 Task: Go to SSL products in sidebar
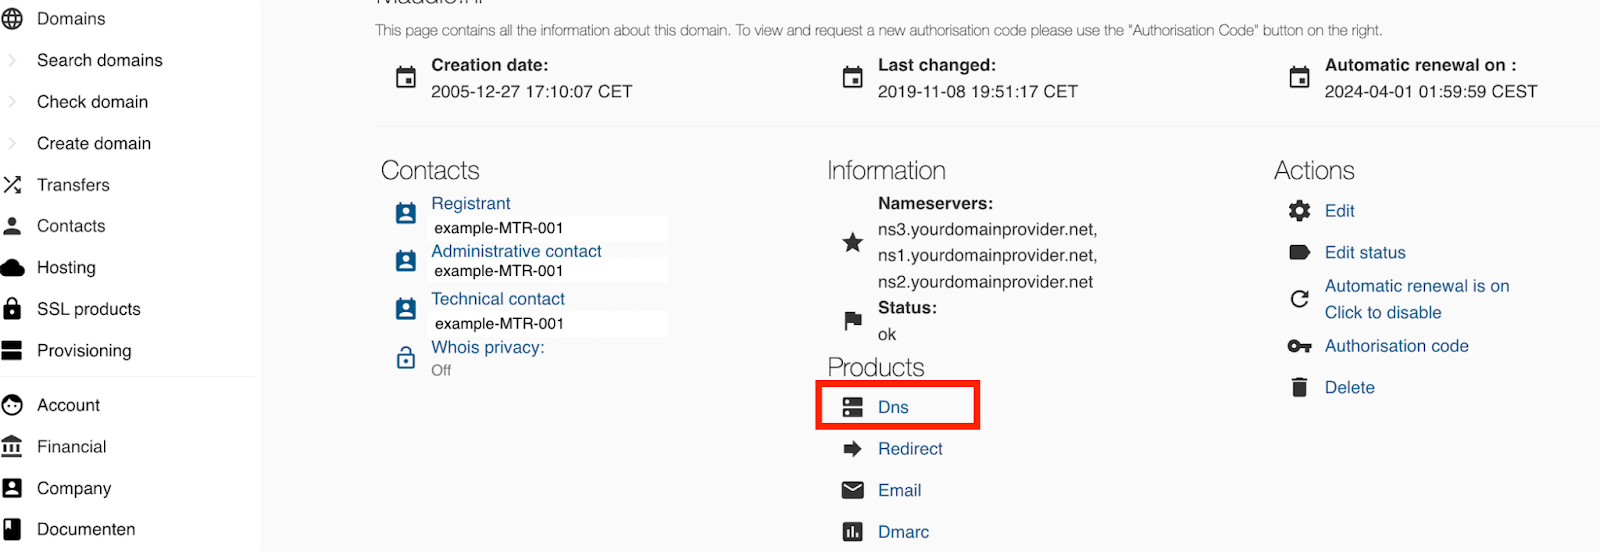click(88, 309)
